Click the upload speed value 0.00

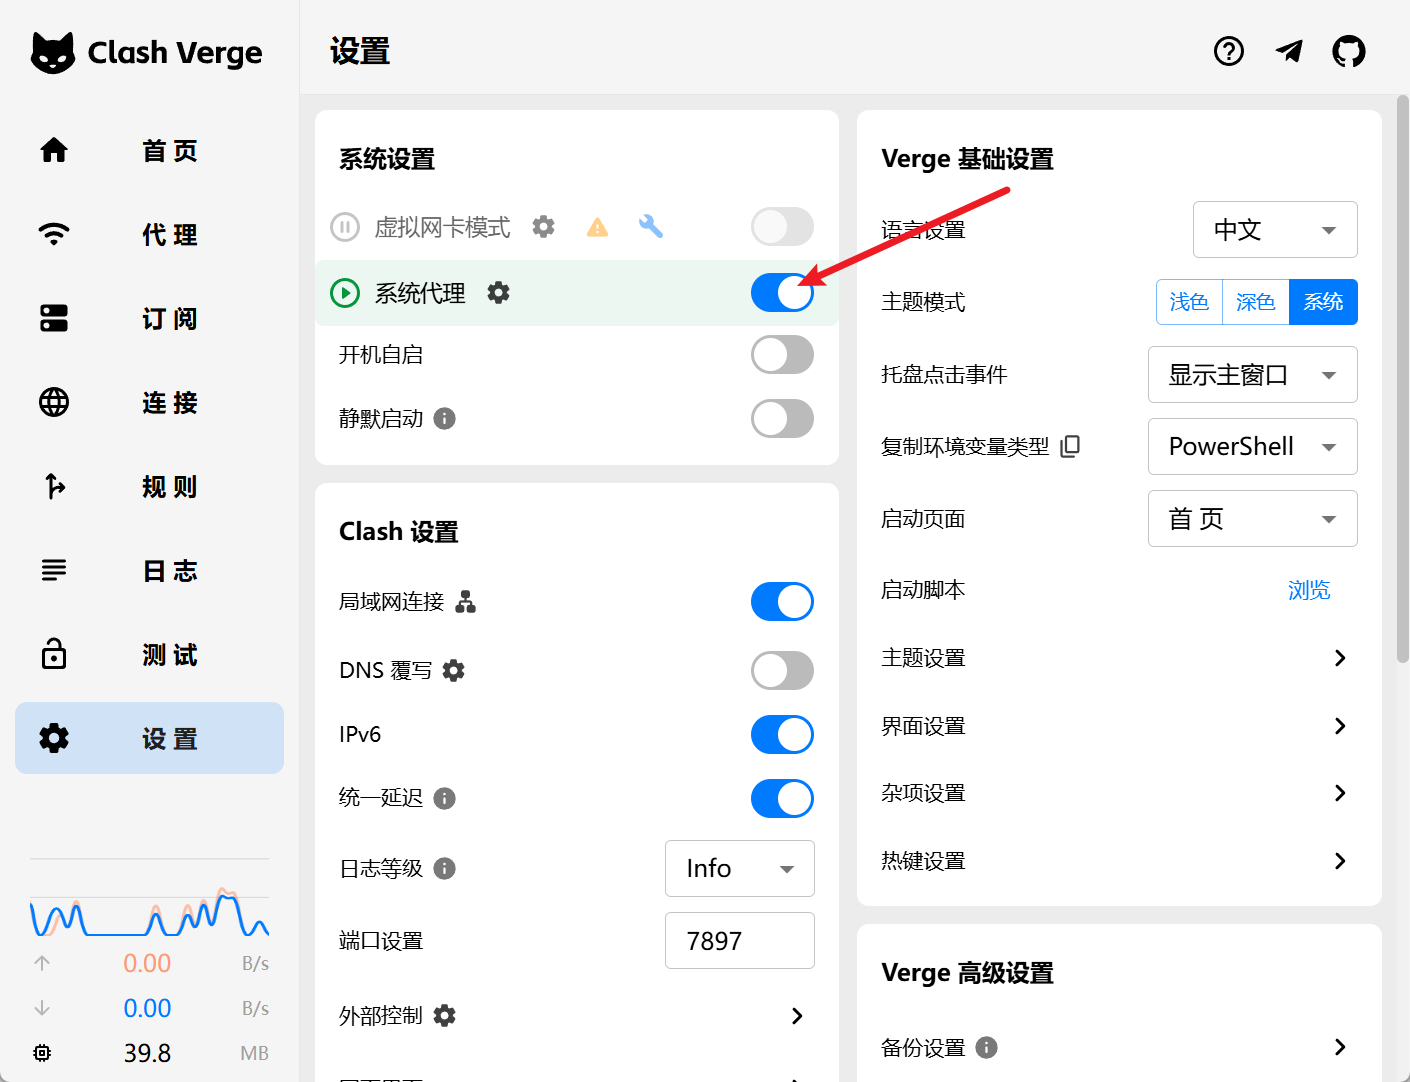[x=147, y=963]
